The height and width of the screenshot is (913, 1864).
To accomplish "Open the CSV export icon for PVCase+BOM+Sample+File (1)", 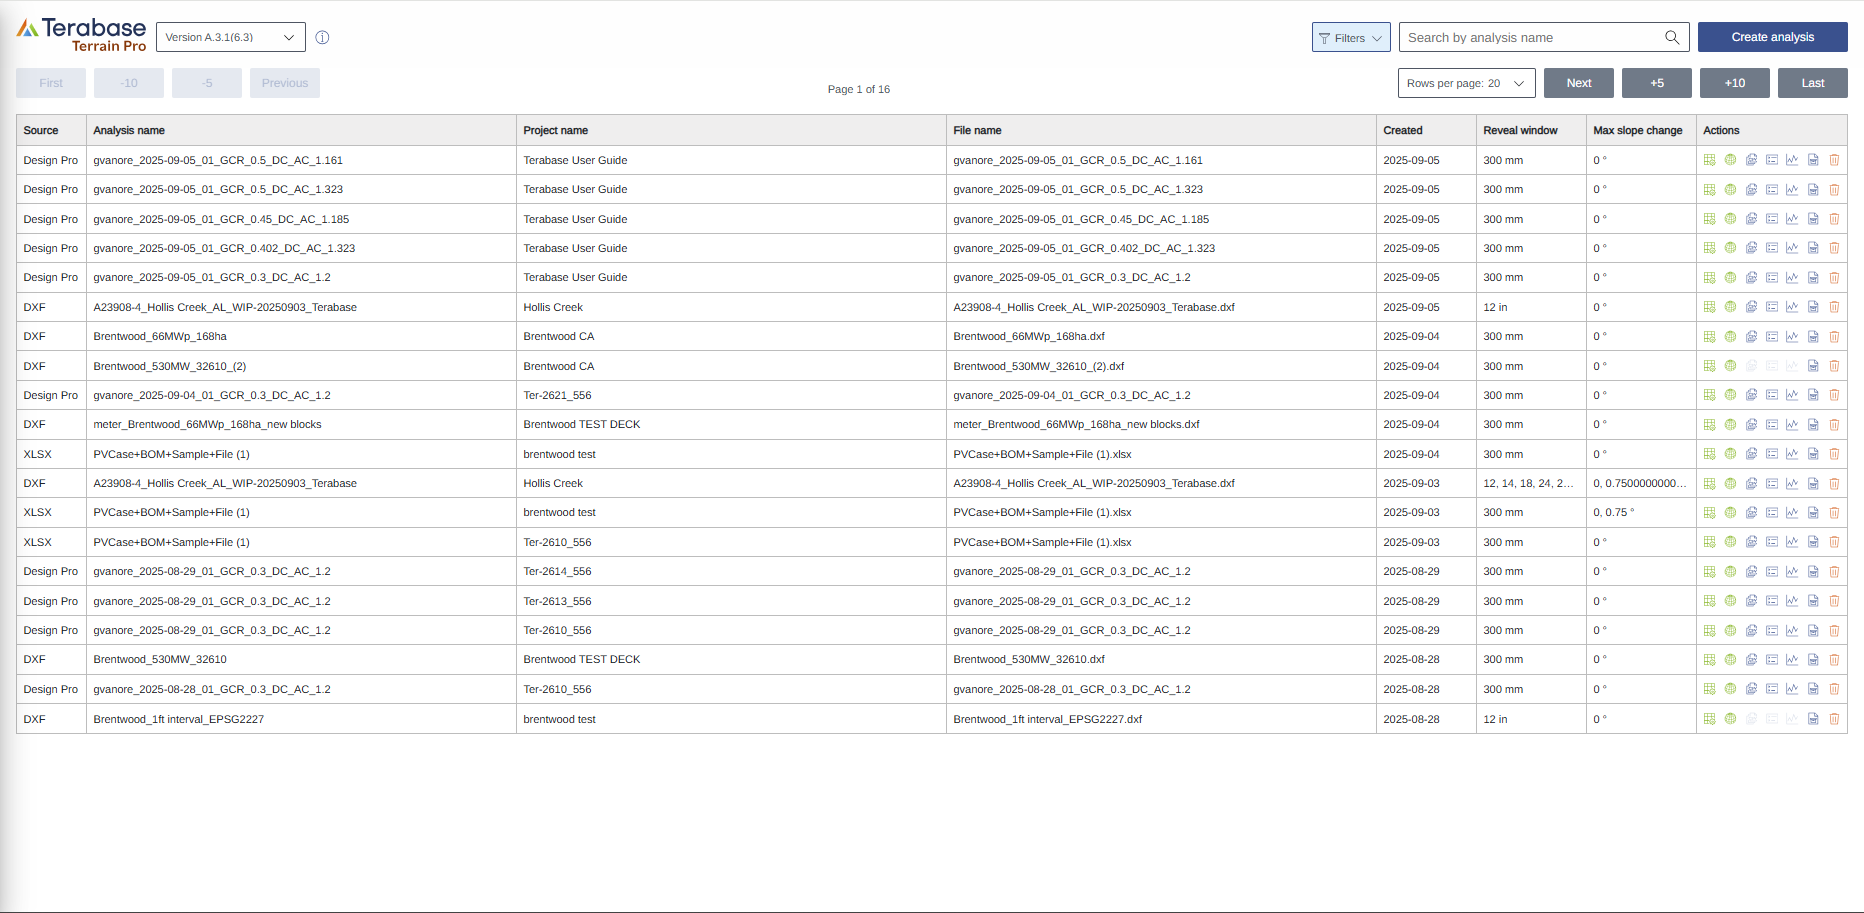I will 1751,454.
